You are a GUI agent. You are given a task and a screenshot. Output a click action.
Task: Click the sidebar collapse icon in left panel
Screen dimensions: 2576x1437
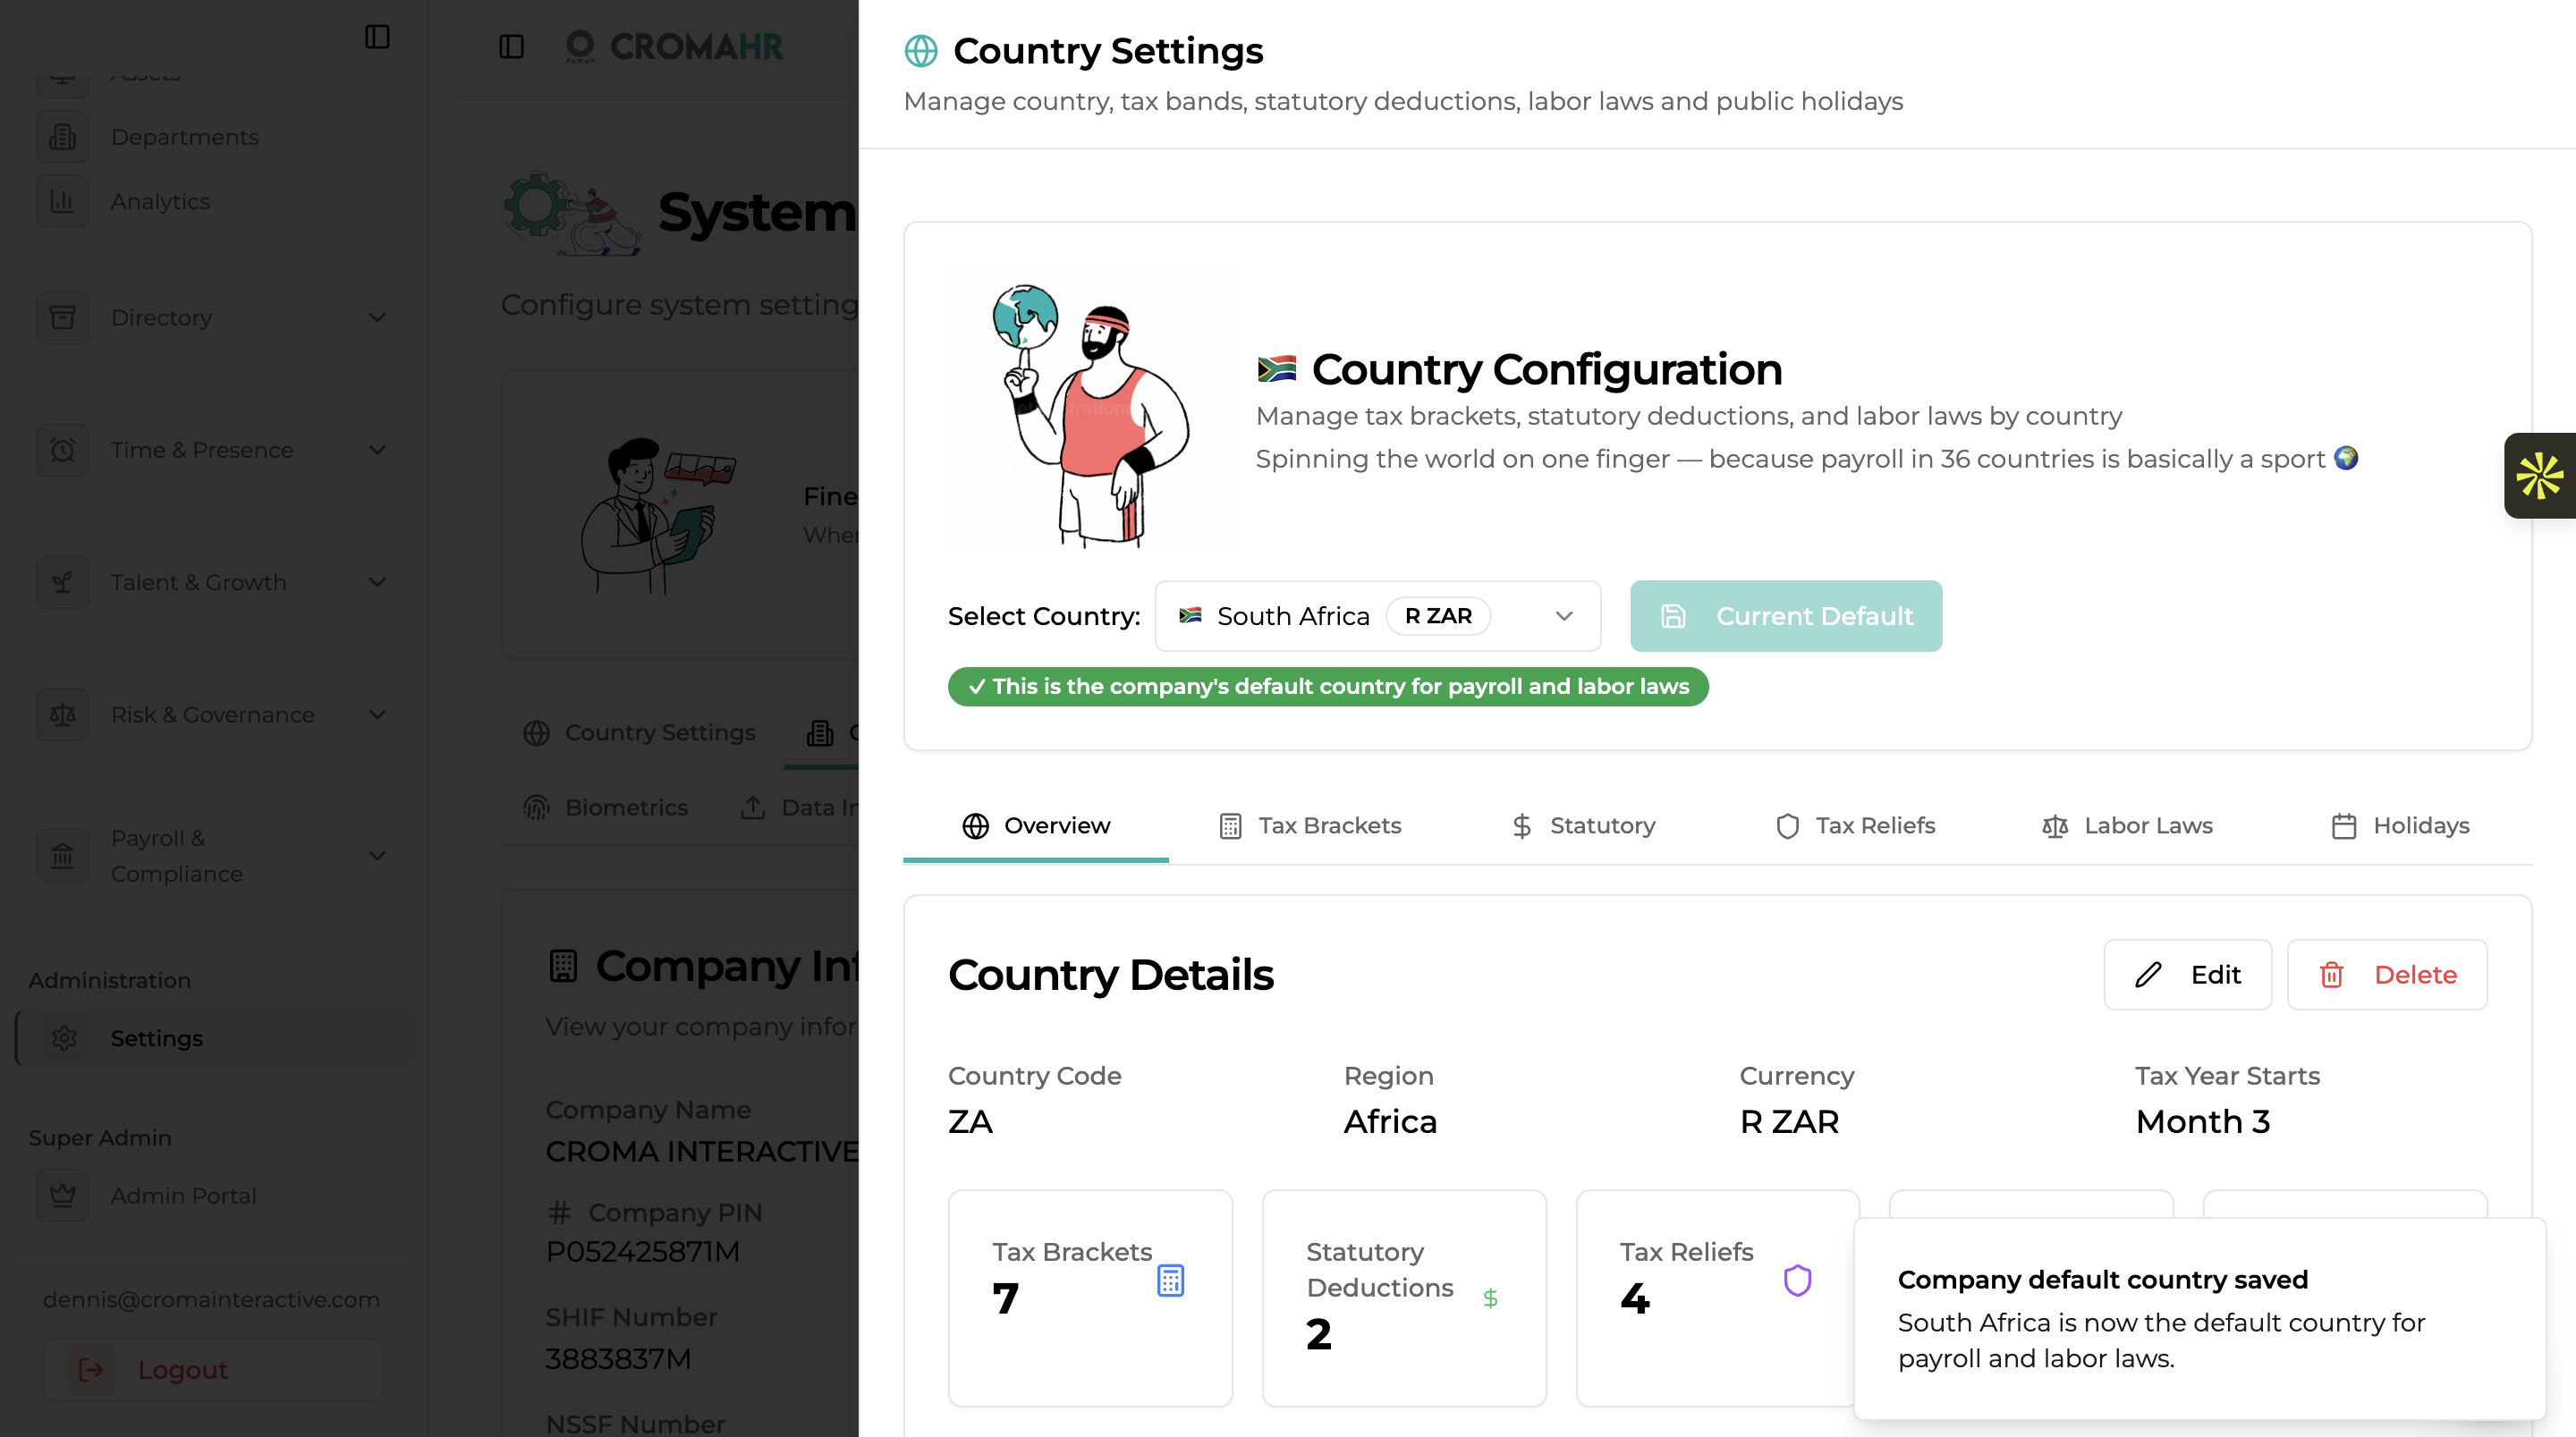pyautogui.click(x=377, y=37)
